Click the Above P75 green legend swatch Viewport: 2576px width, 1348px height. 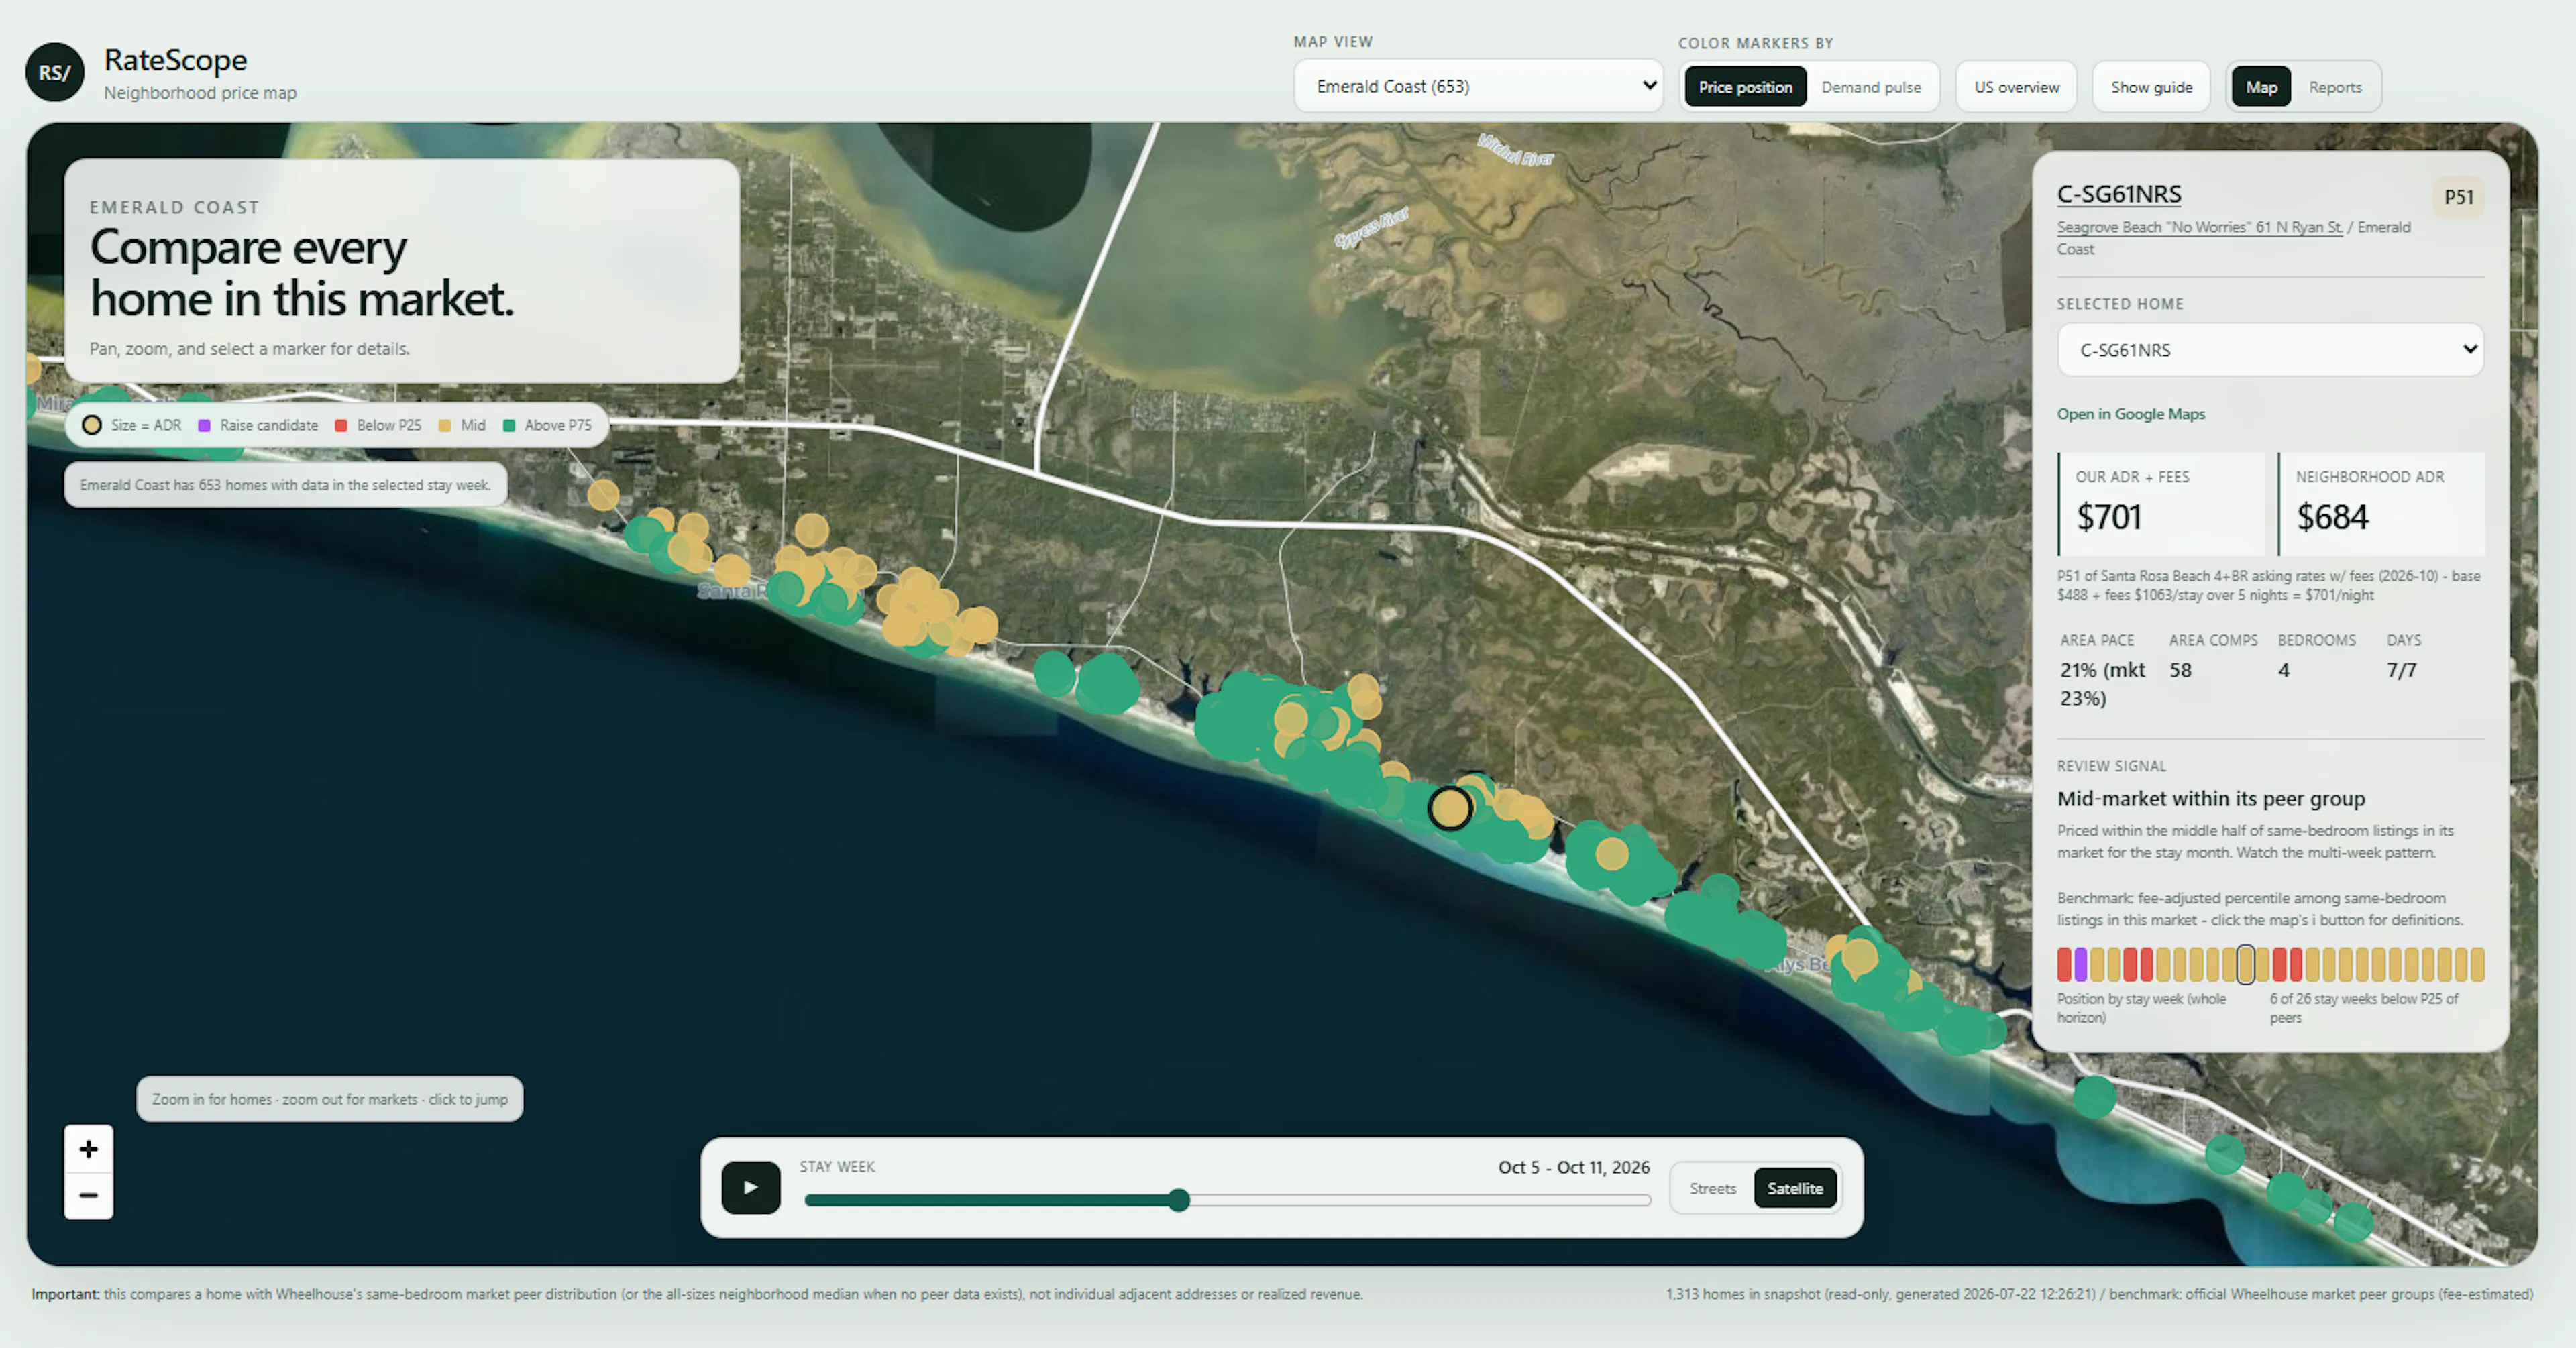tap(509, 425)
